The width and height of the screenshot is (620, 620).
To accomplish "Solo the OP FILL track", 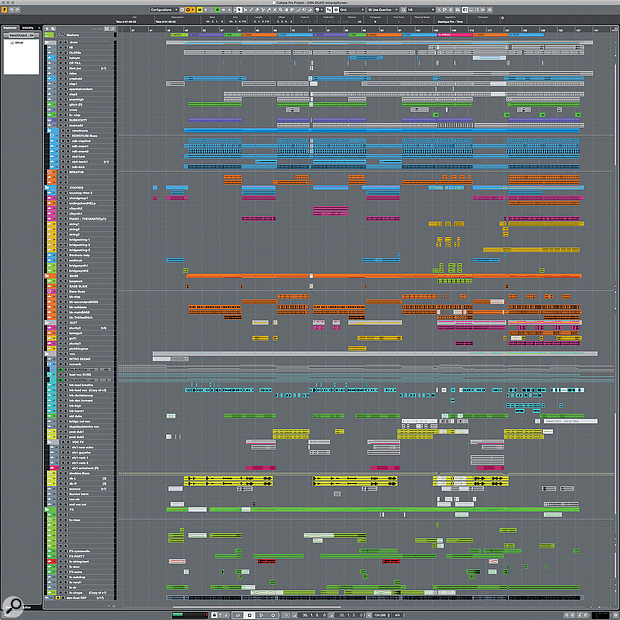I will click(66, 63).
